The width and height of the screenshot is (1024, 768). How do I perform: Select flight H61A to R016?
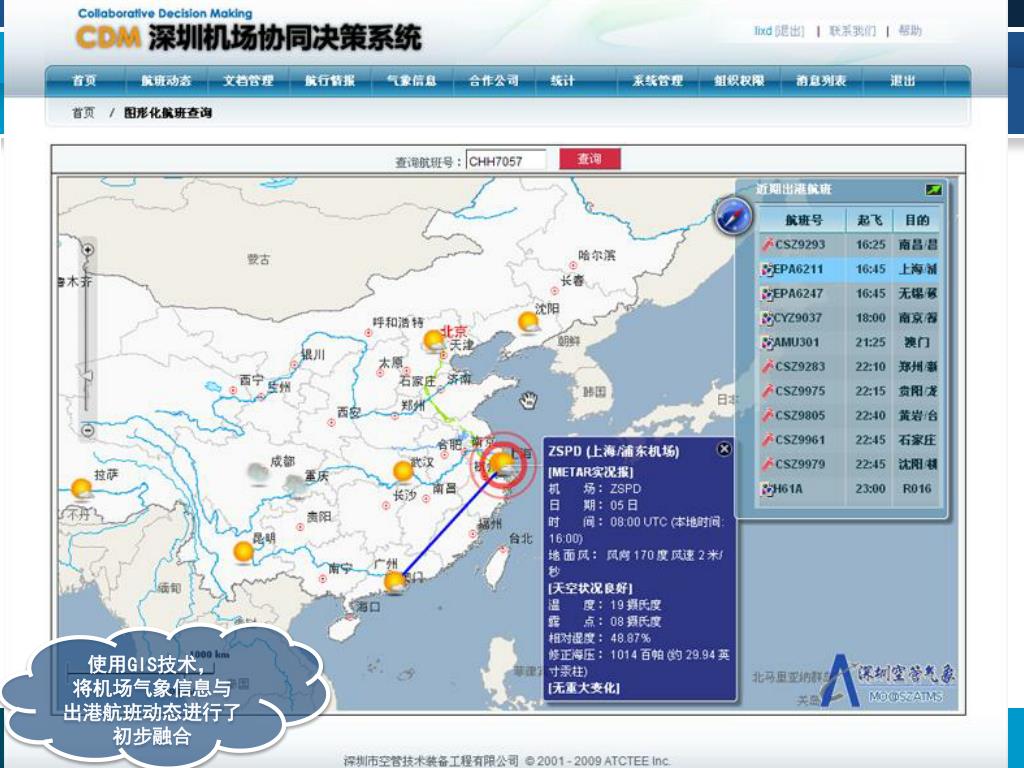[849, 488]
